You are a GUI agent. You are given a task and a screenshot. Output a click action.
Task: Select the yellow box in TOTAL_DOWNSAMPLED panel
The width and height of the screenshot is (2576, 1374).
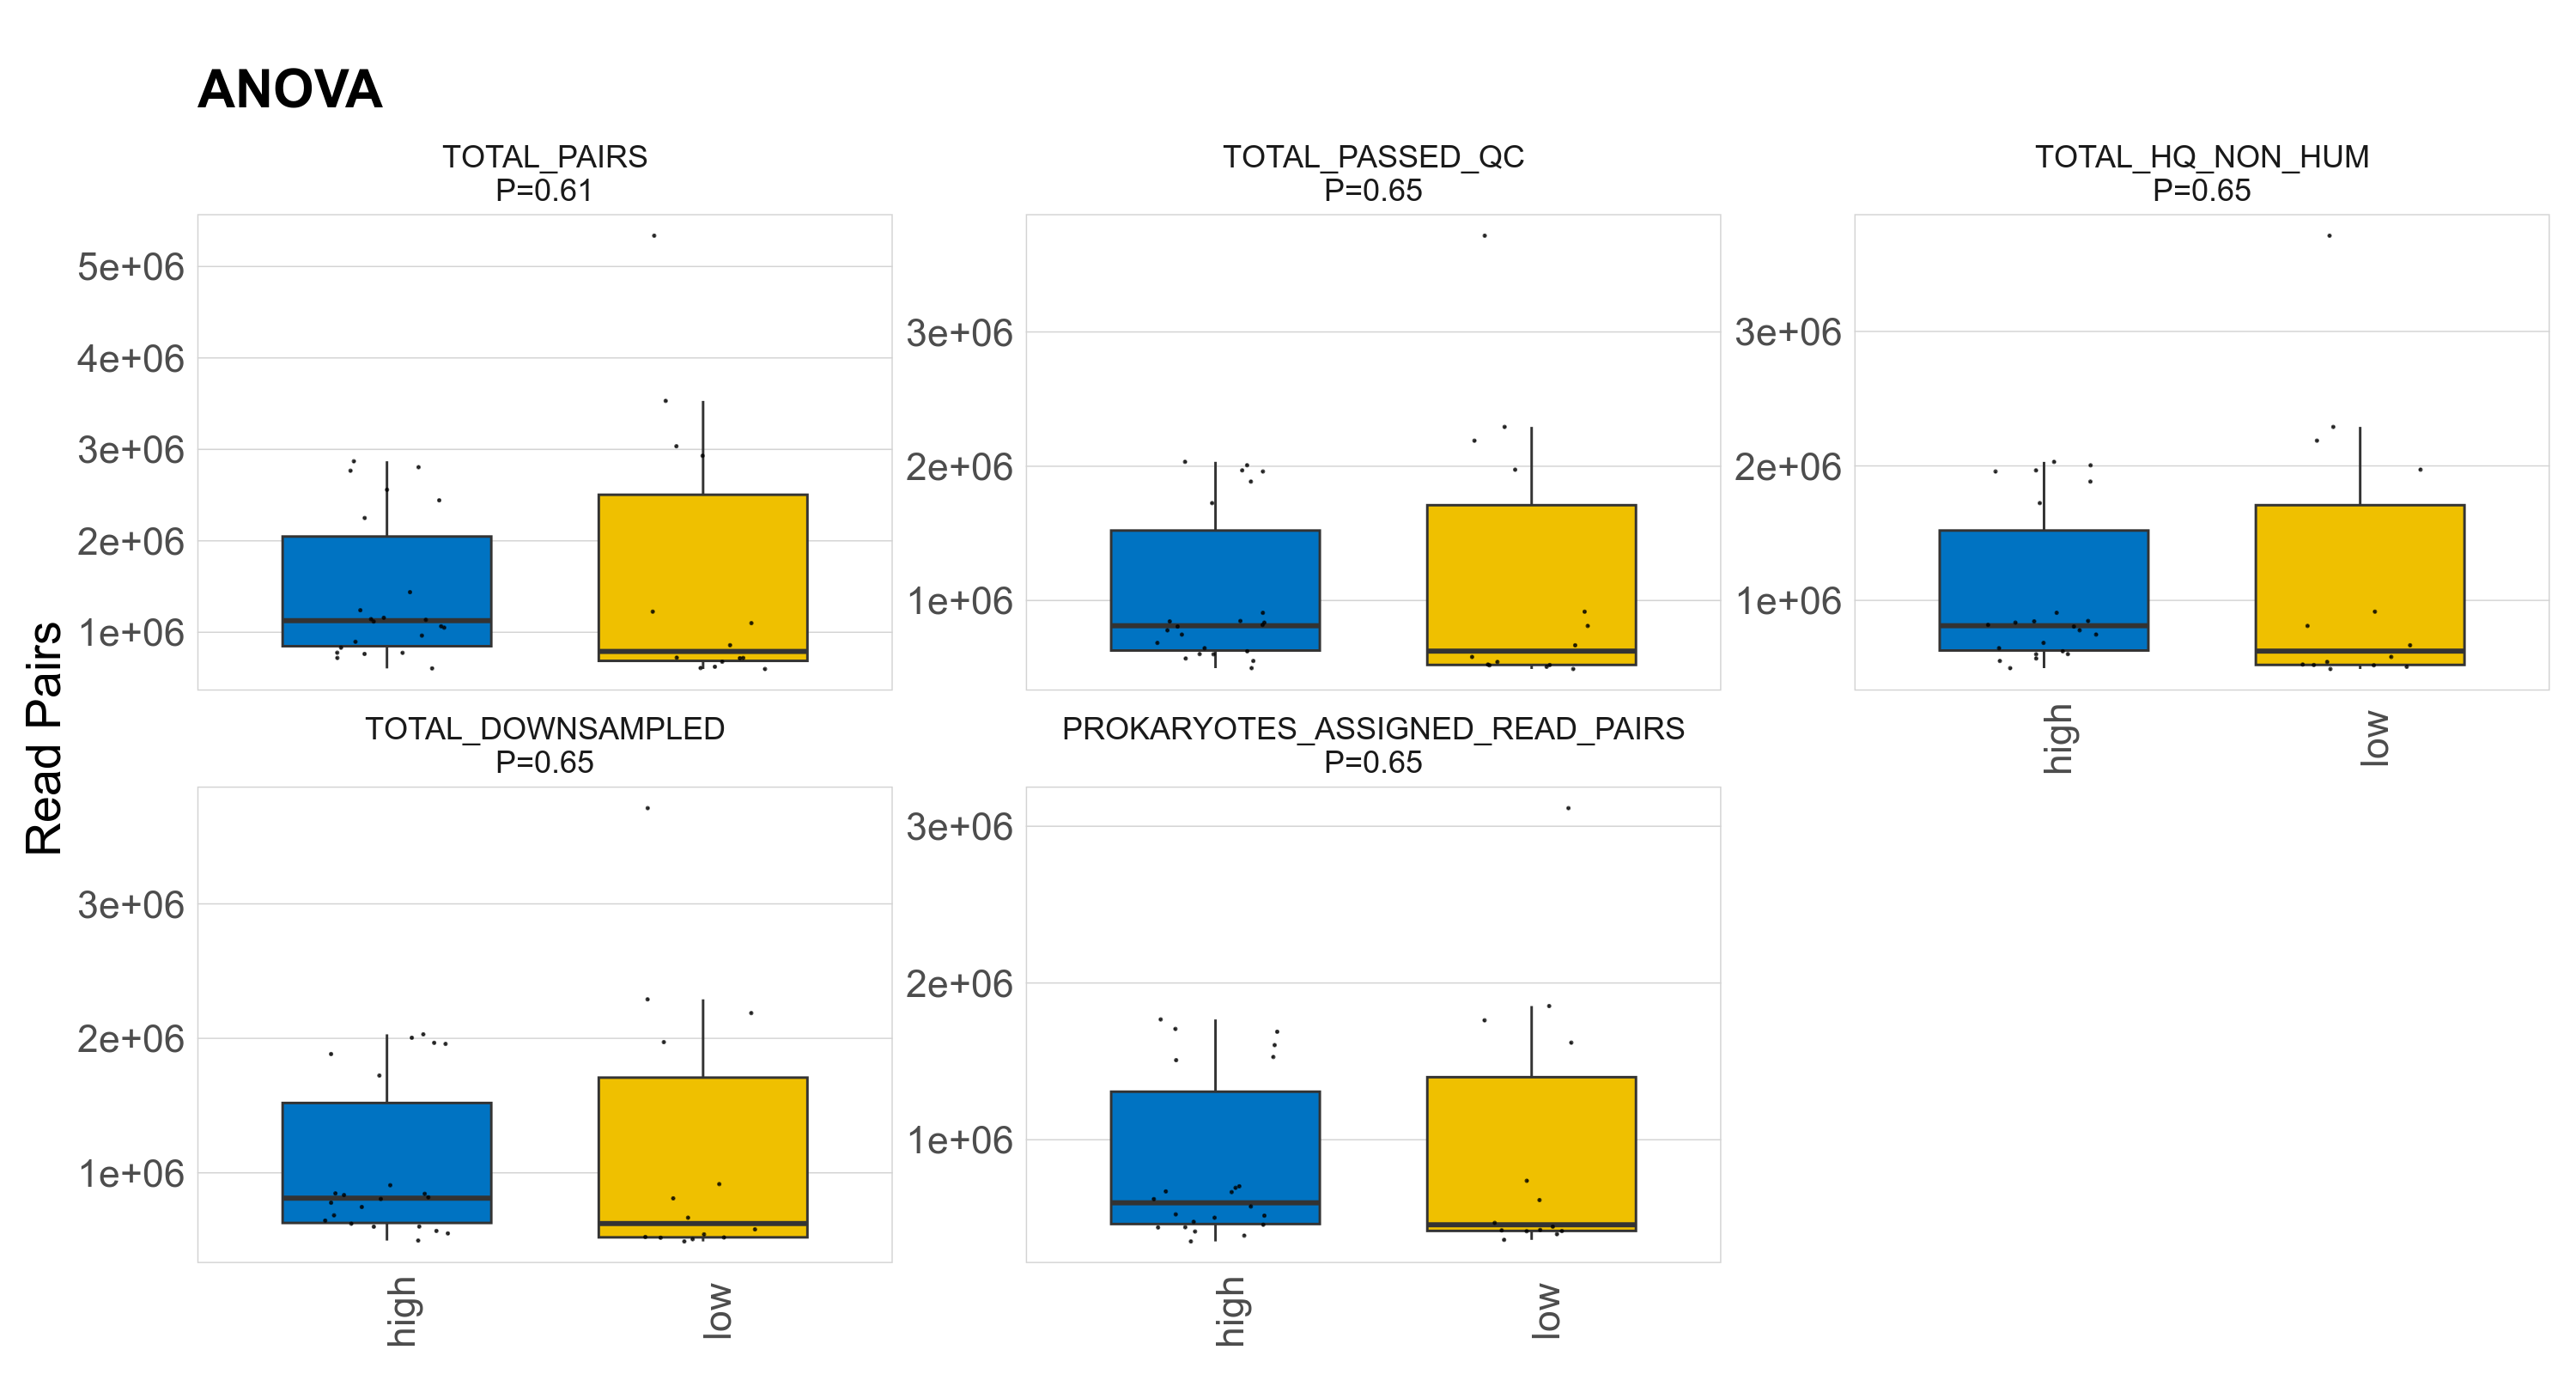coord(703,1145)
